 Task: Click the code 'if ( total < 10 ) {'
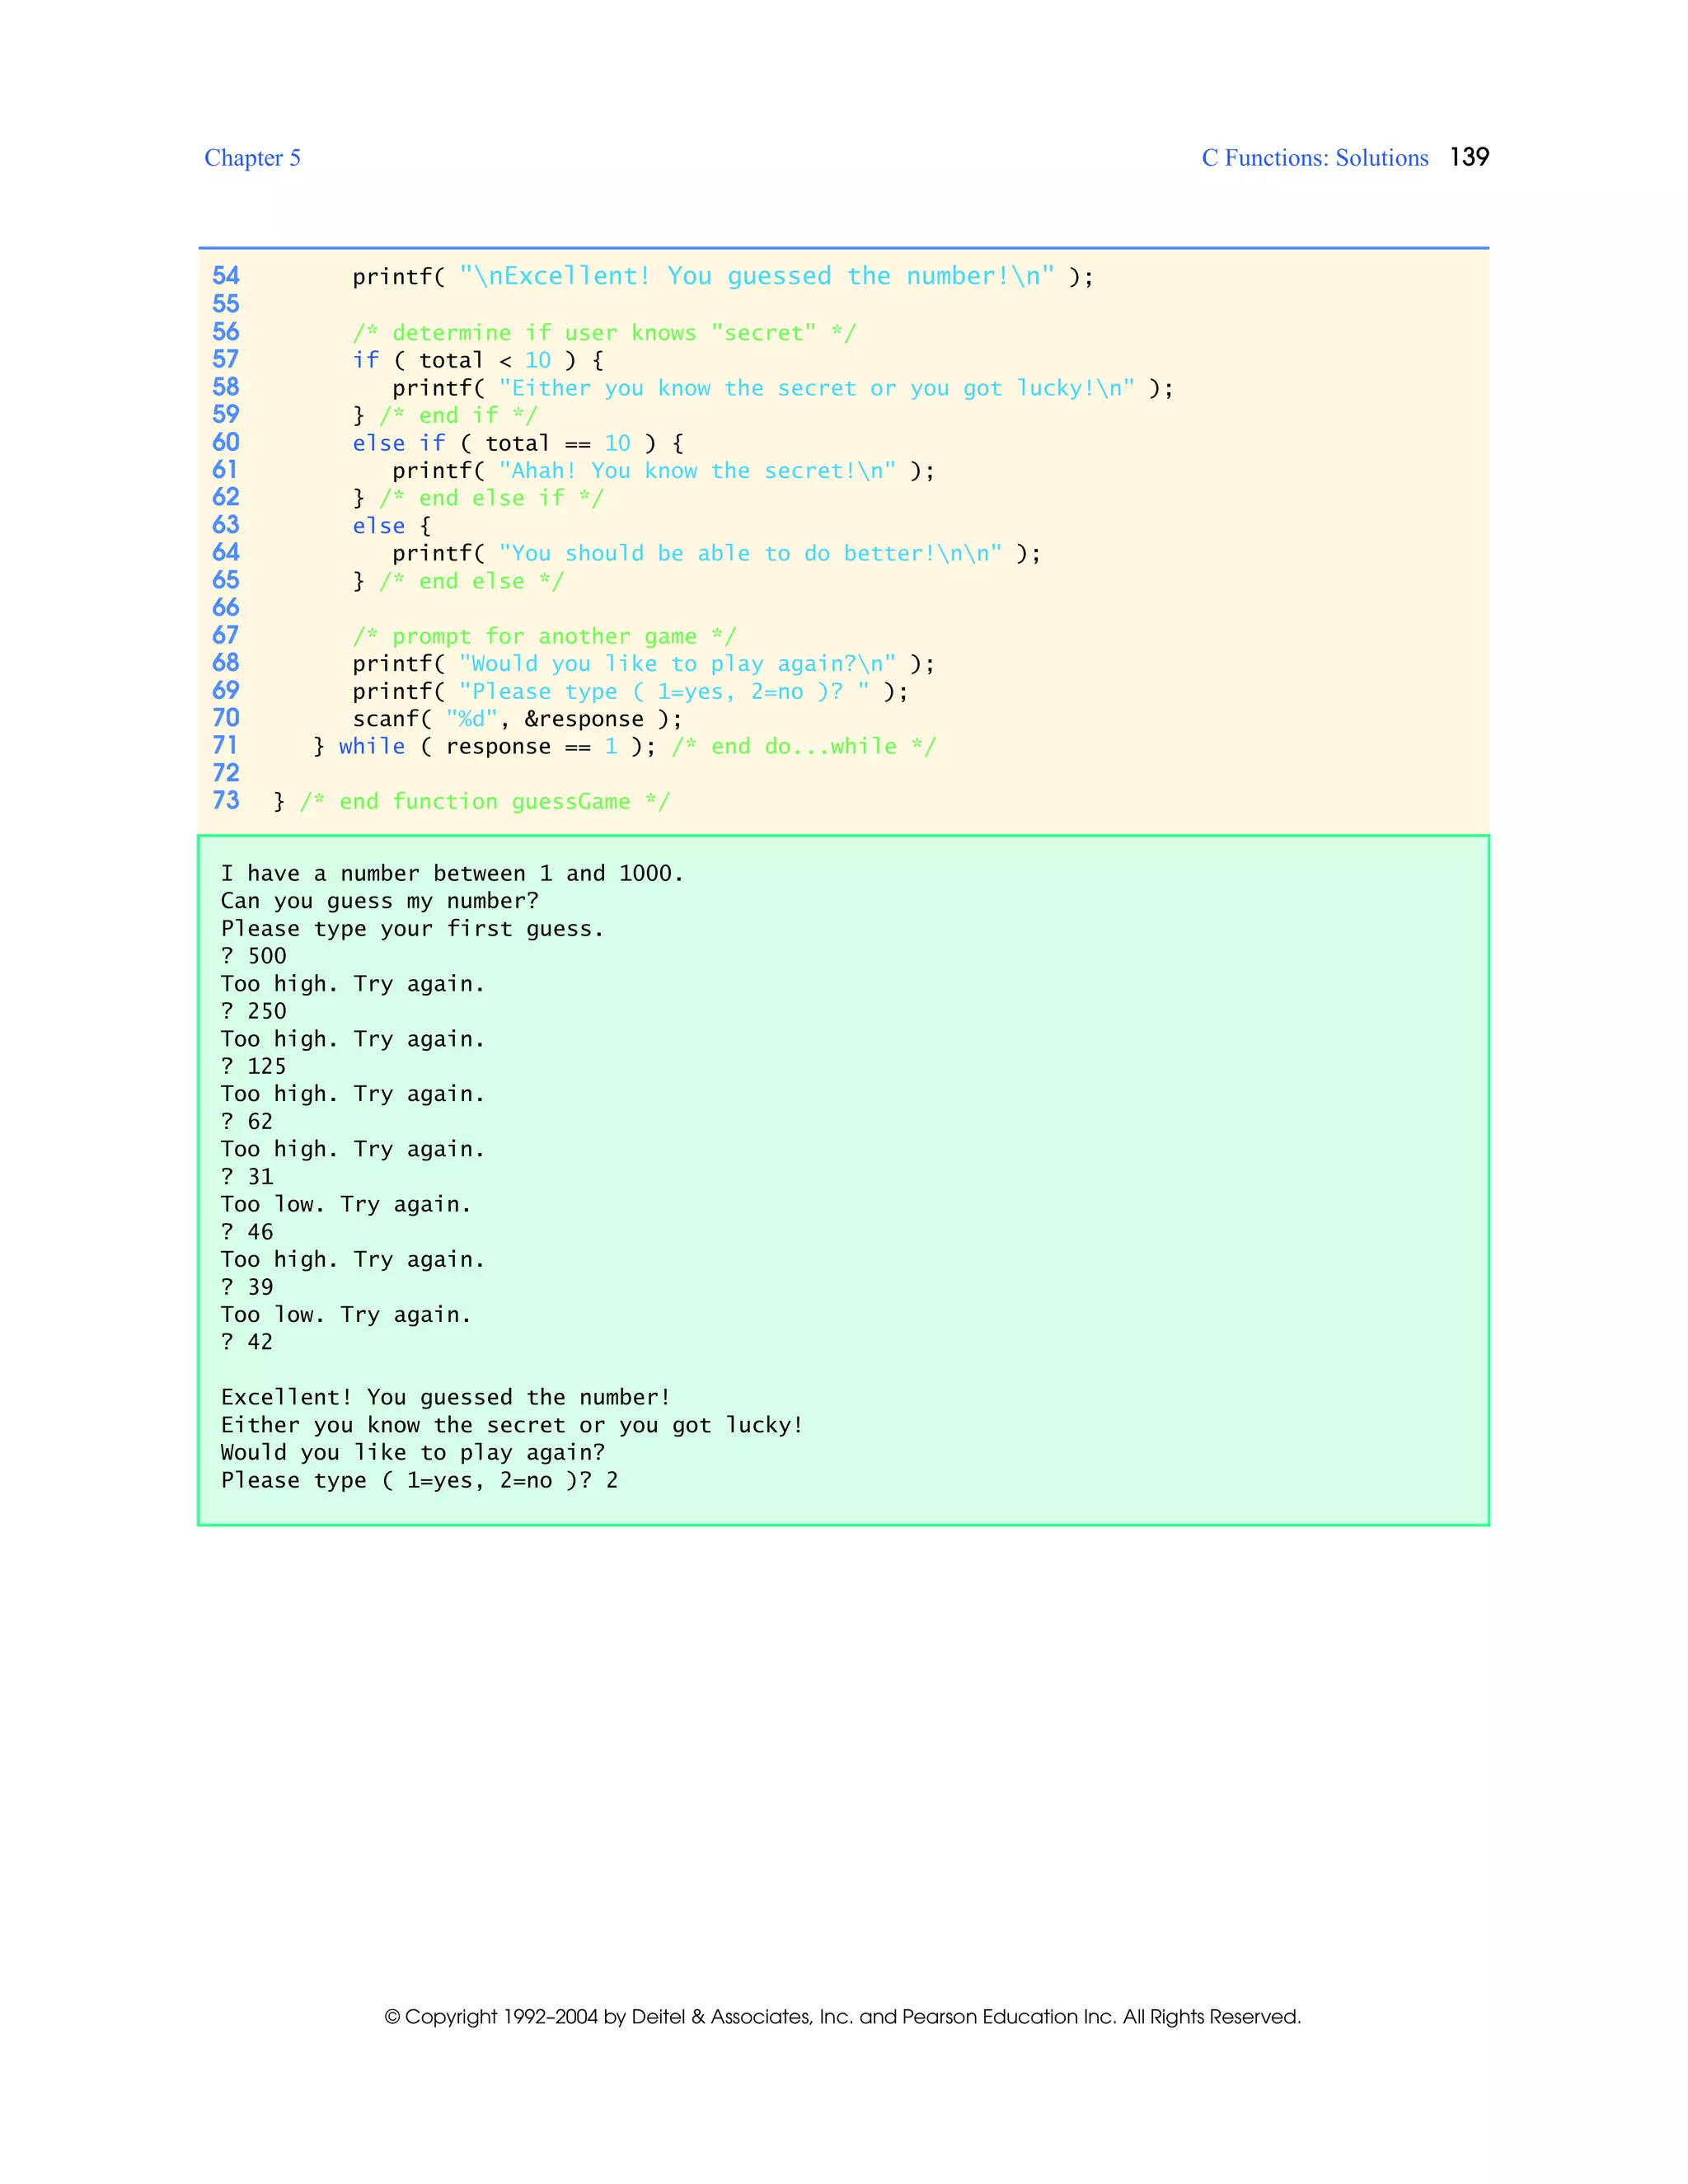tap(477, 360)
